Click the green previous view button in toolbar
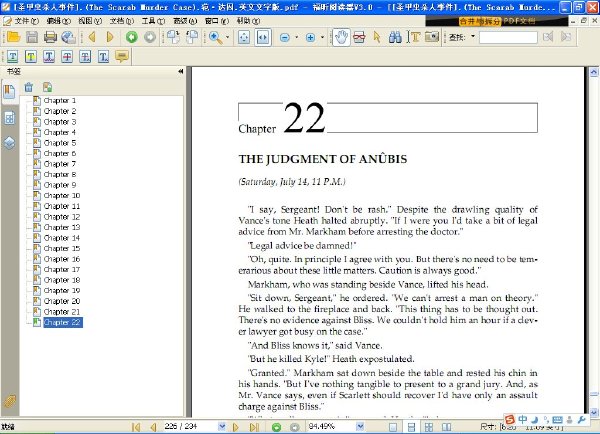600x434 pixels. point(132,37)
